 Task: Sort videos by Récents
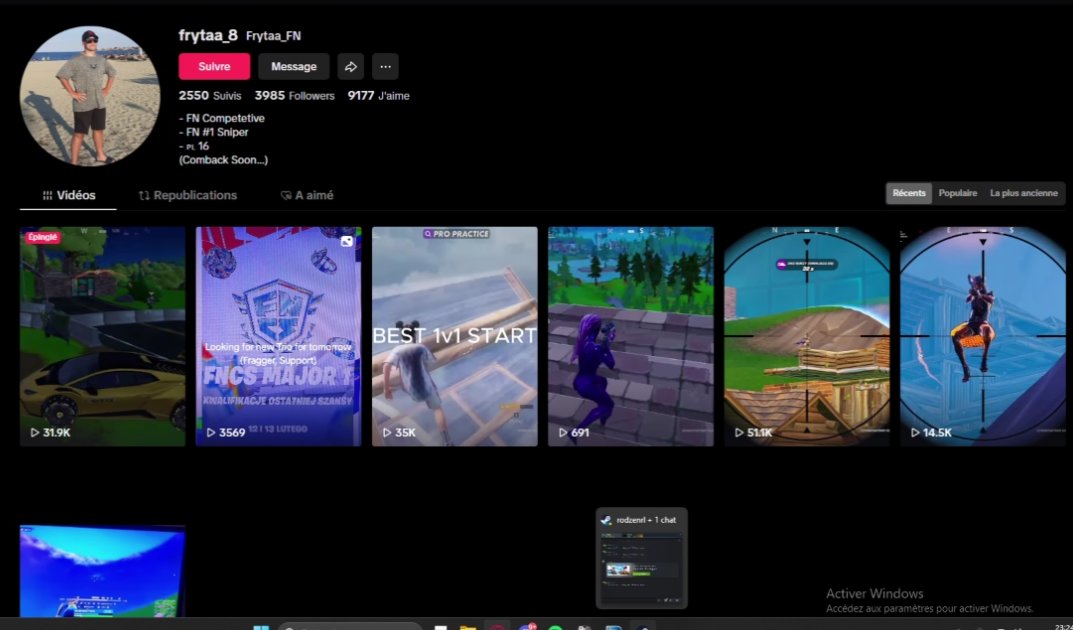coord(909,193)
